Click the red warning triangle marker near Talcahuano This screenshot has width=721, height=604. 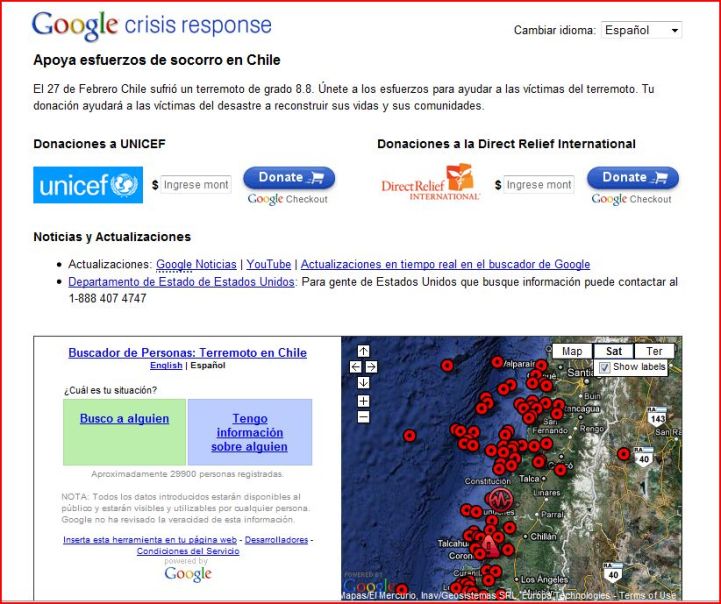(x=490, y=546)
